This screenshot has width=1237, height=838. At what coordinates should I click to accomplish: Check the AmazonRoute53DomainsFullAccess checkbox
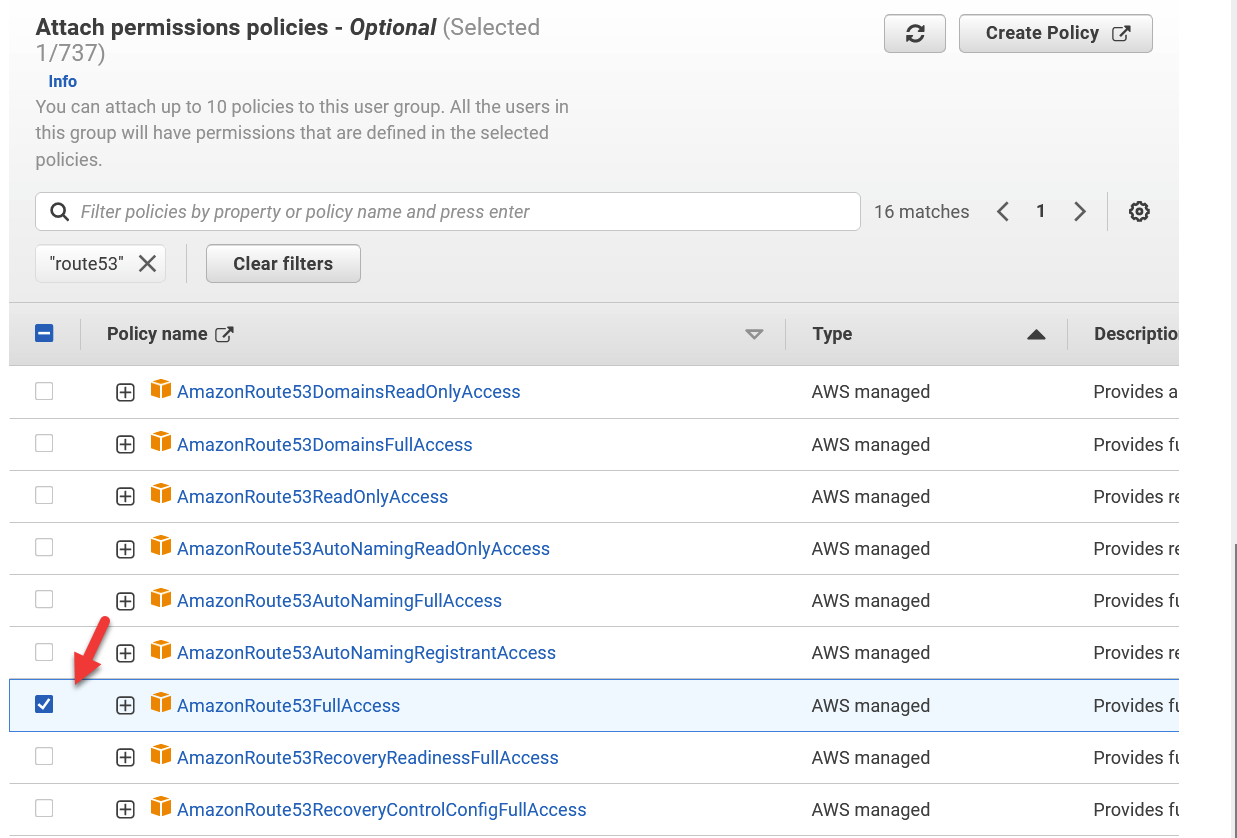44,443
